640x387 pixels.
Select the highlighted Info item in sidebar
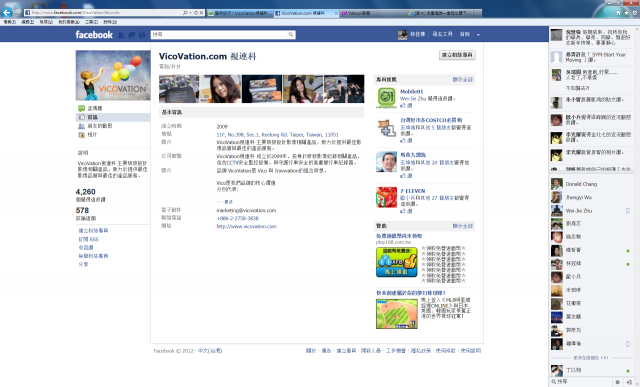pos(113,117)
